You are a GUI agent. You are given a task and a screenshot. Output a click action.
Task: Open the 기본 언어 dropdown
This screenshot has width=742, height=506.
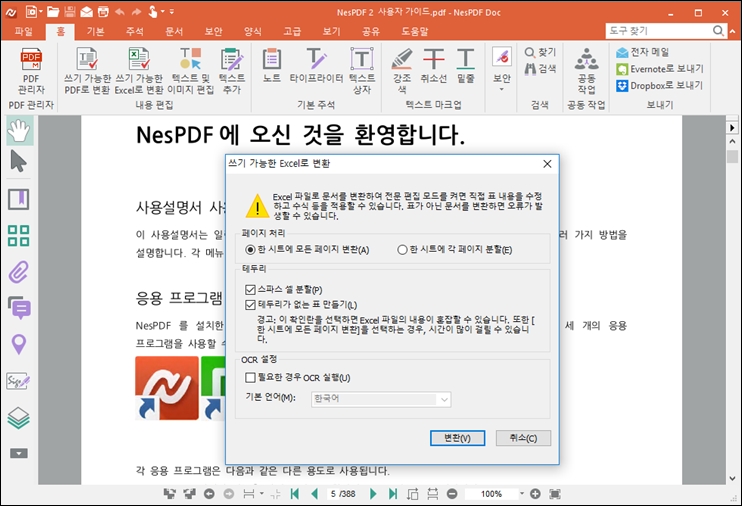click(x=381, y=399)
